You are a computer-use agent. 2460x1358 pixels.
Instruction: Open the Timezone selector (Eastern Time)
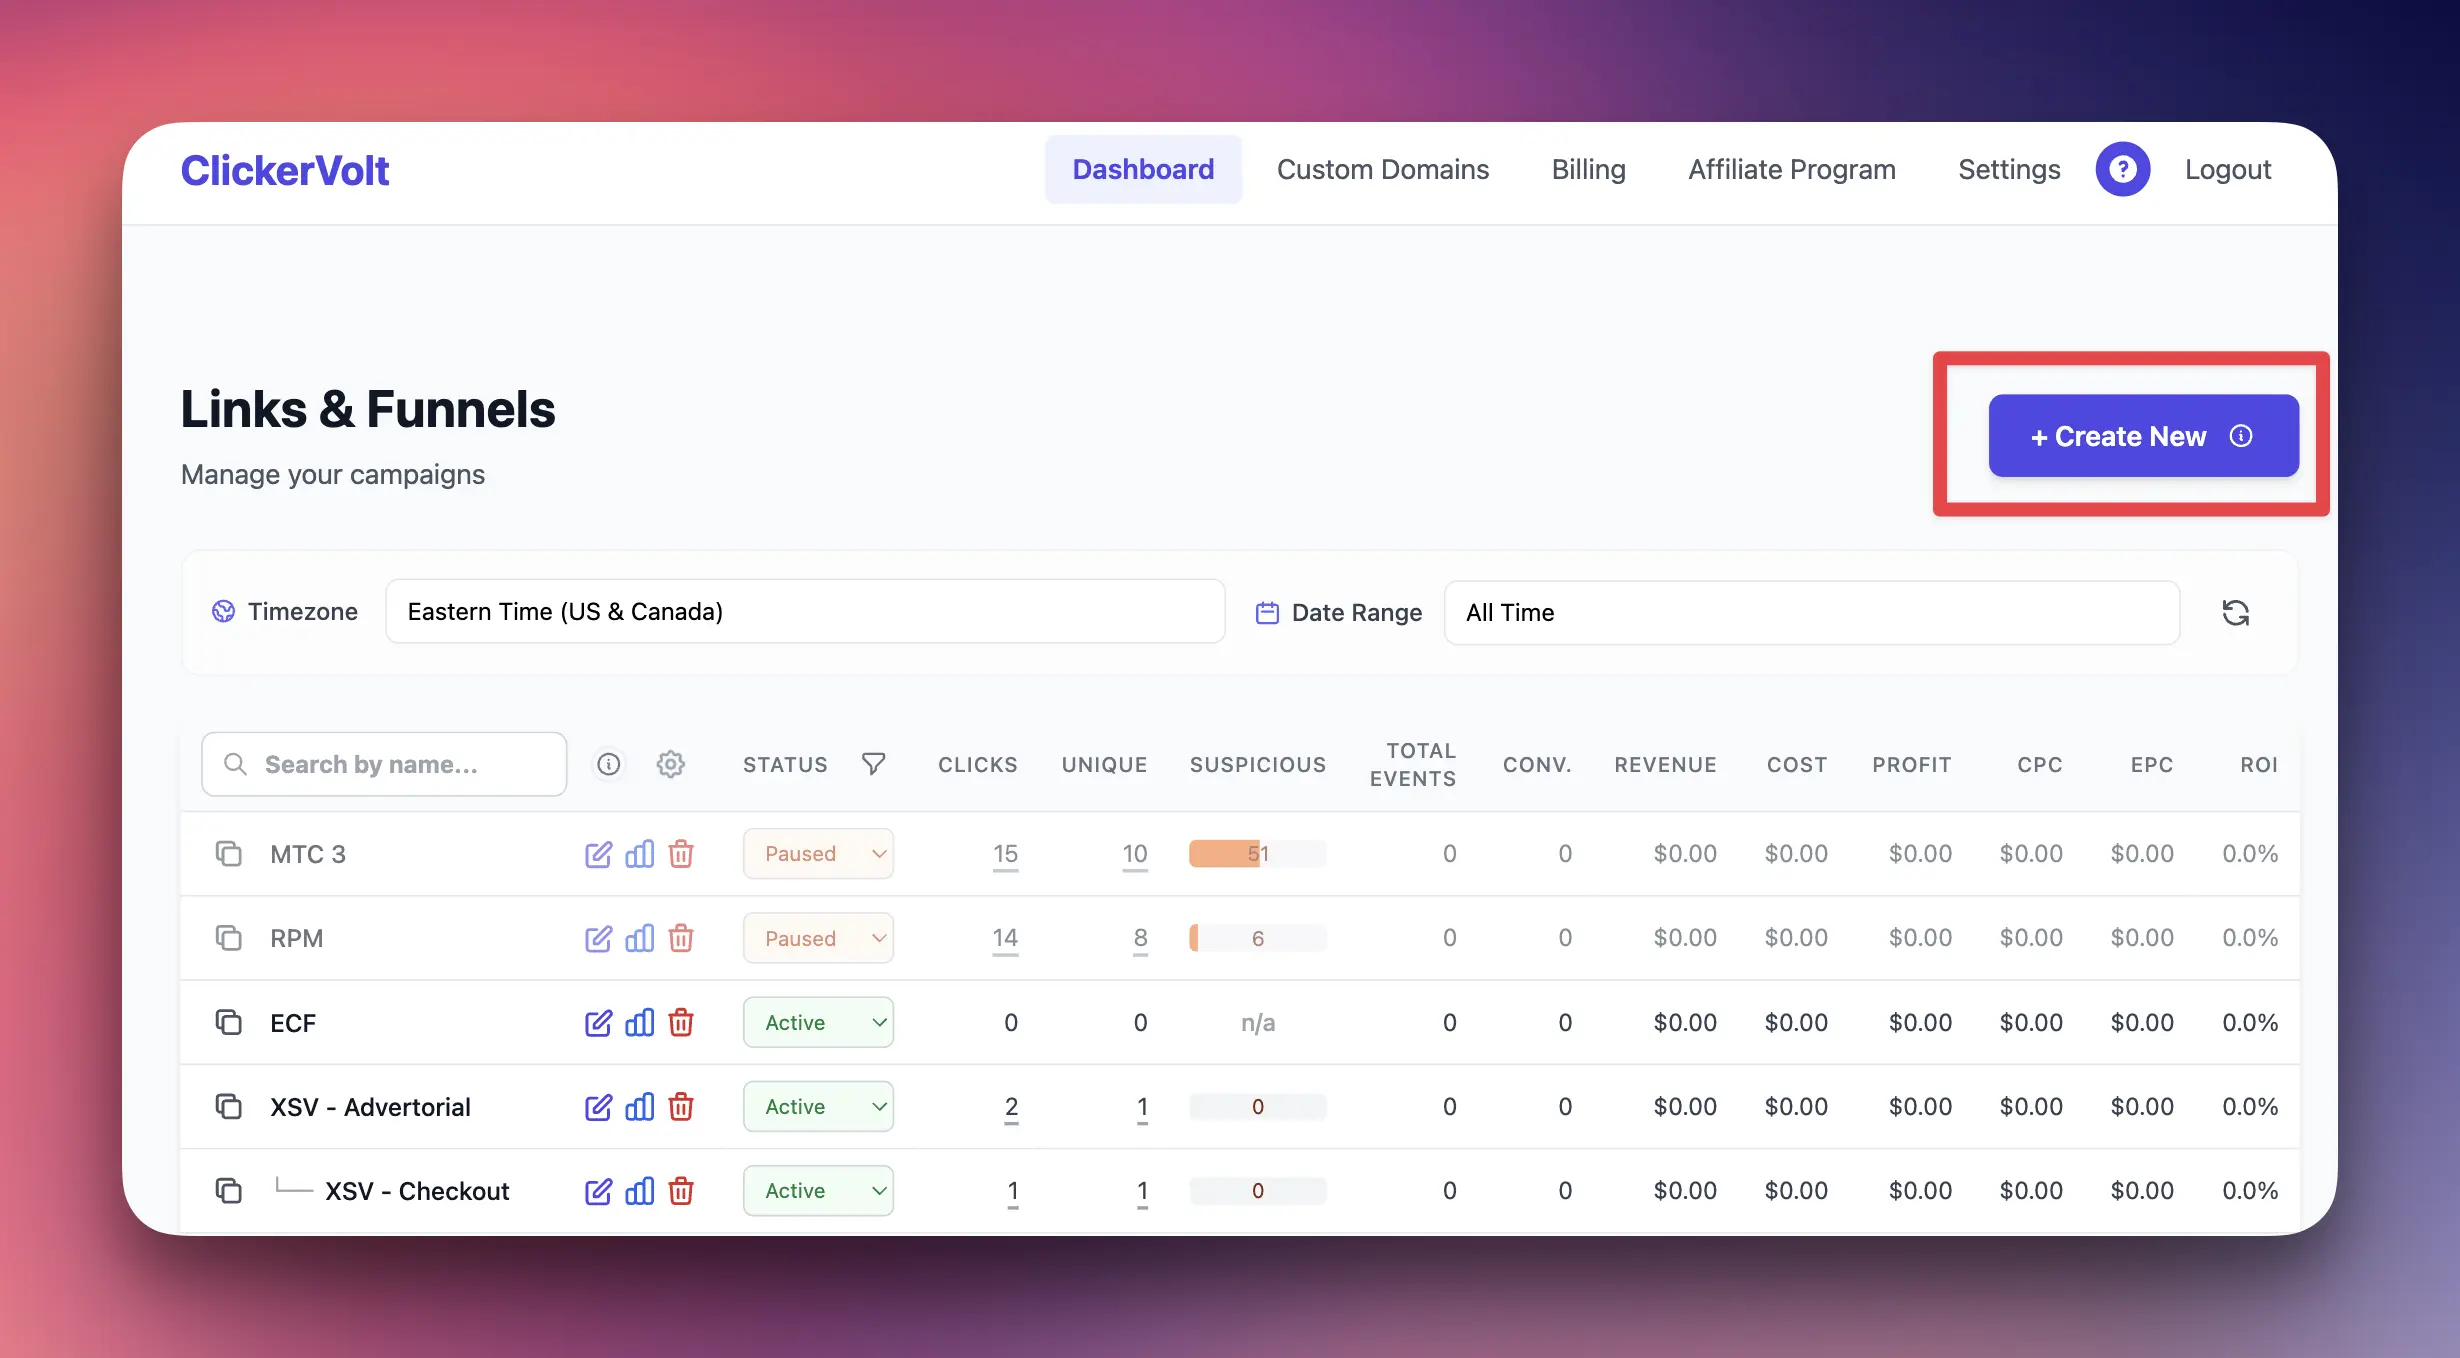(x=804, y=611)
